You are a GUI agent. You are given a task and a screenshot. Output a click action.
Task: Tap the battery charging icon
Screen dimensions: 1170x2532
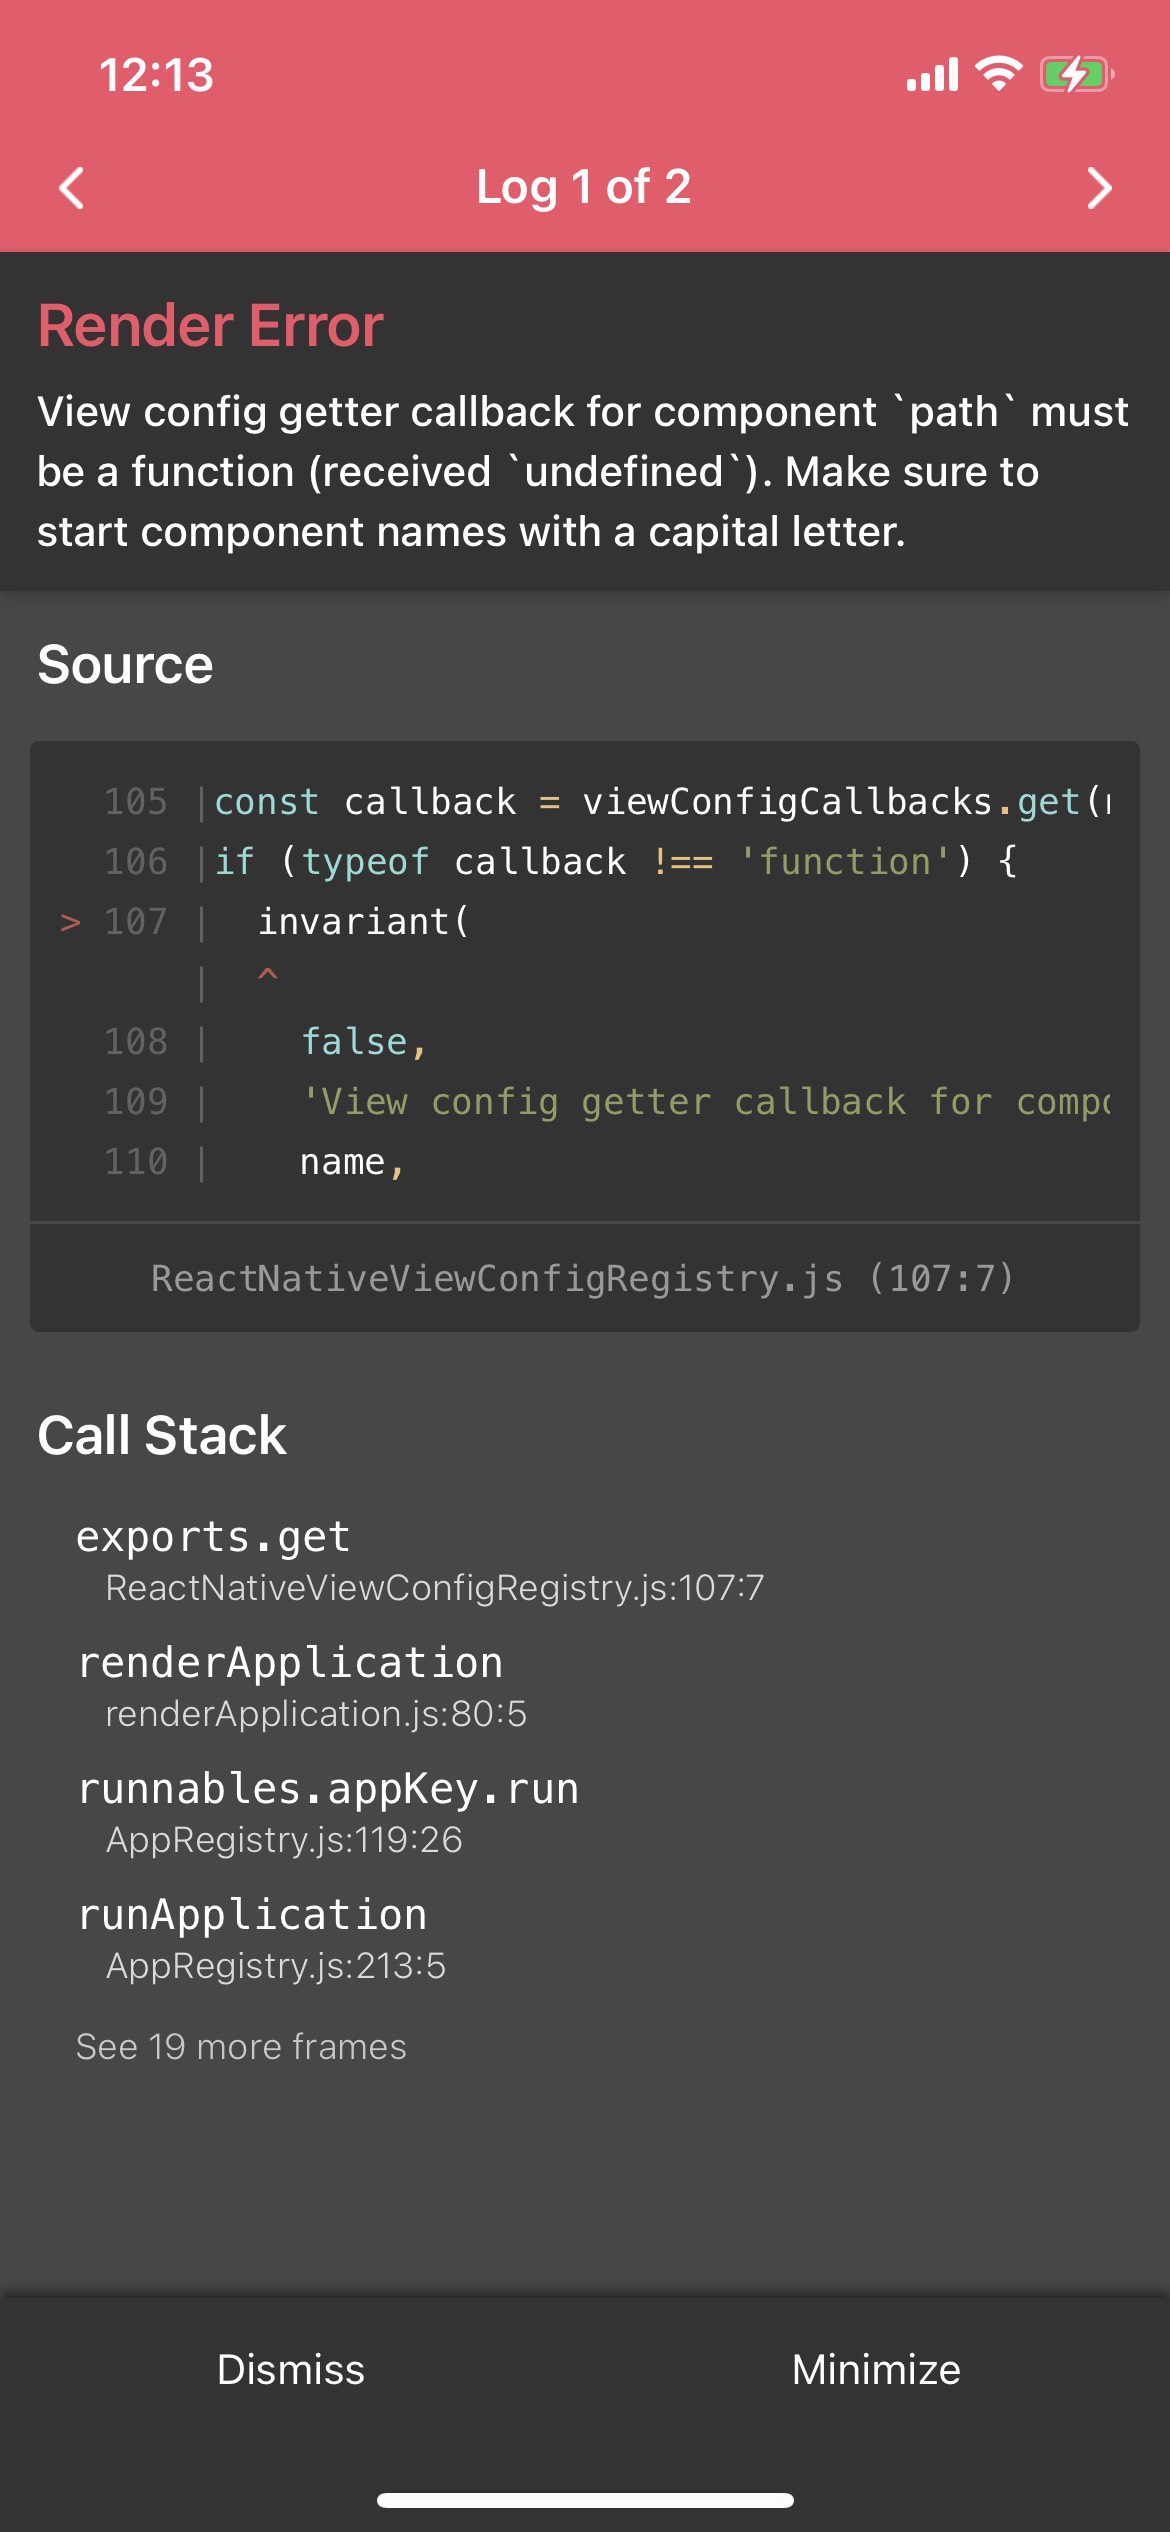point(1076,74)
